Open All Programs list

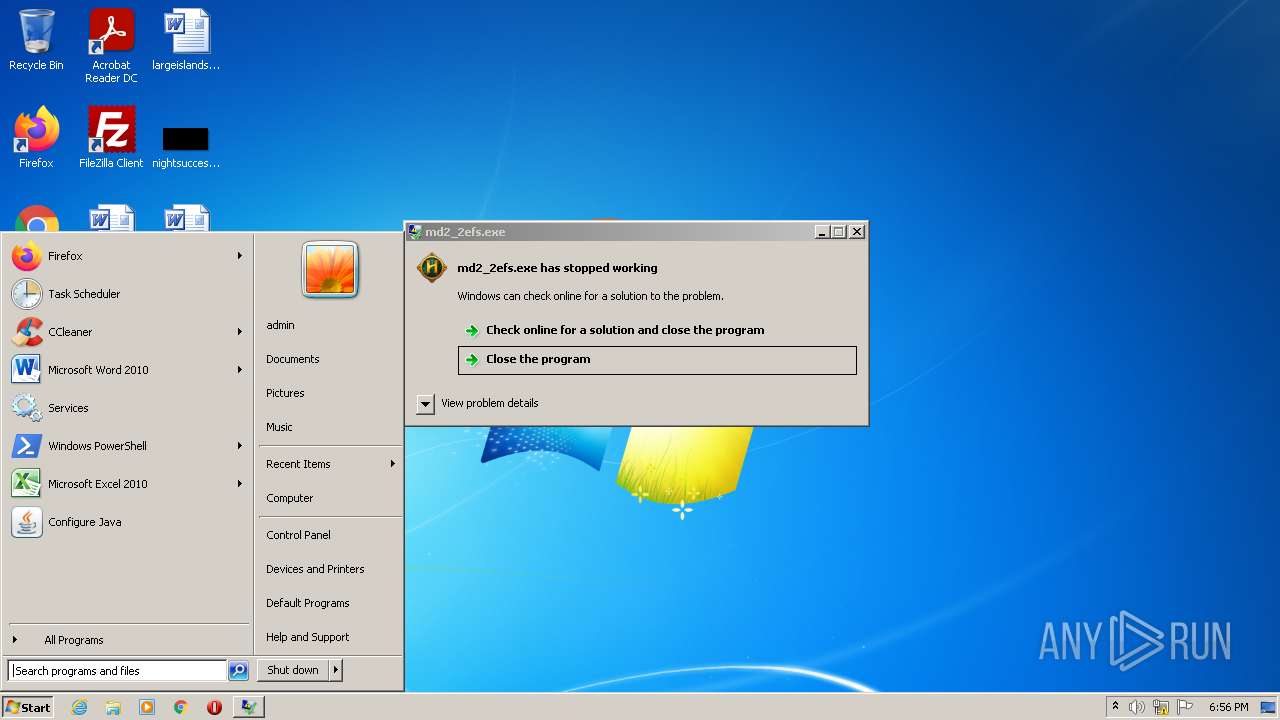click(x=128, y=640)
